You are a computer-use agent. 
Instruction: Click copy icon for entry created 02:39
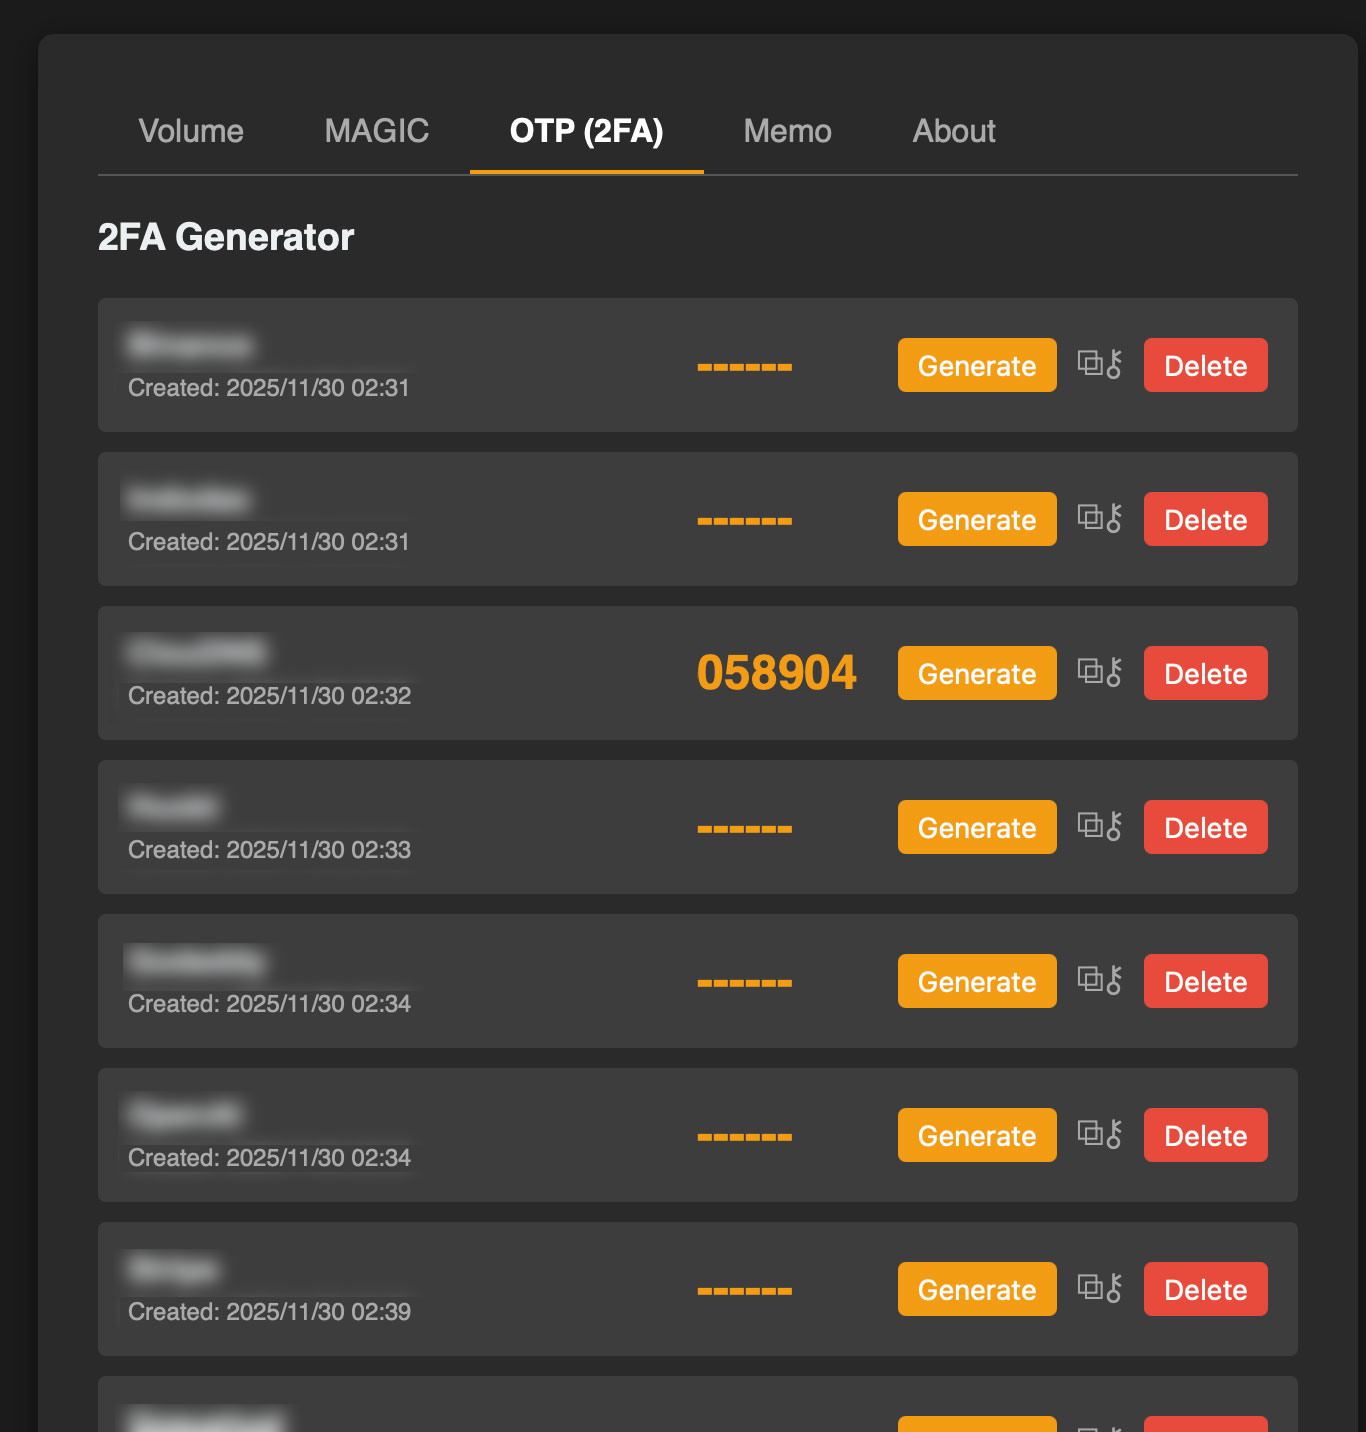[1090, 1287]
